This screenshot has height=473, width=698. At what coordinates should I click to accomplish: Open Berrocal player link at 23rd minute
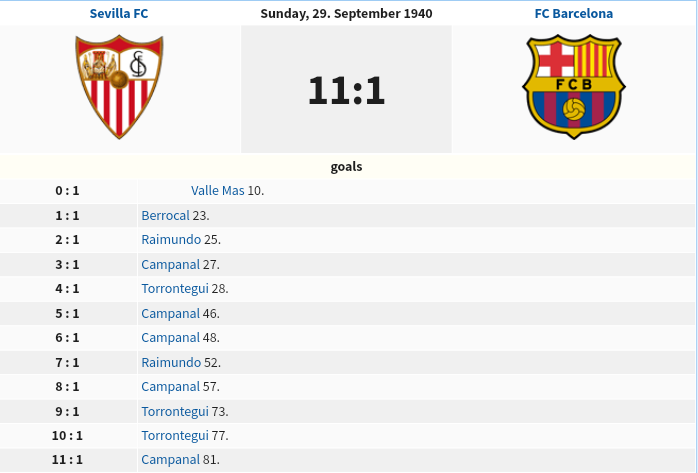coord(165,215)
